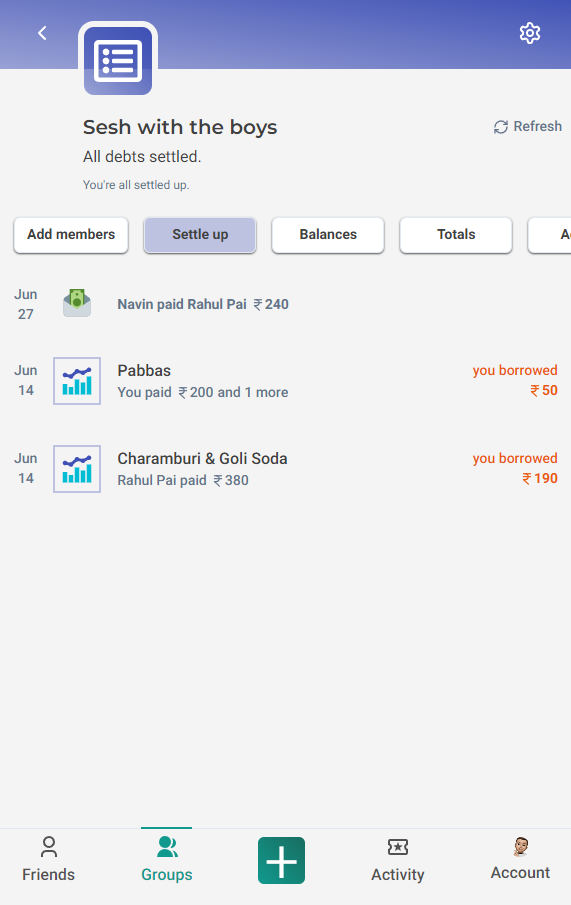
Task: Go back using the left arrow icon
Action: pyautogui.click(x=42, y=33)
